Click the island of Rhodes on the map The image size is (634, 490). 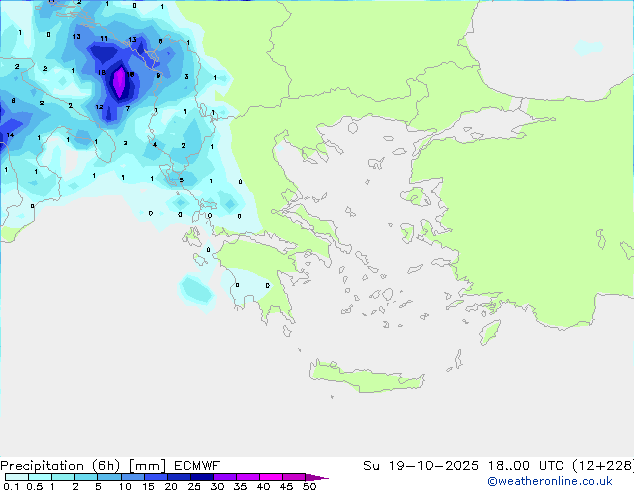(x=490, y=332)
